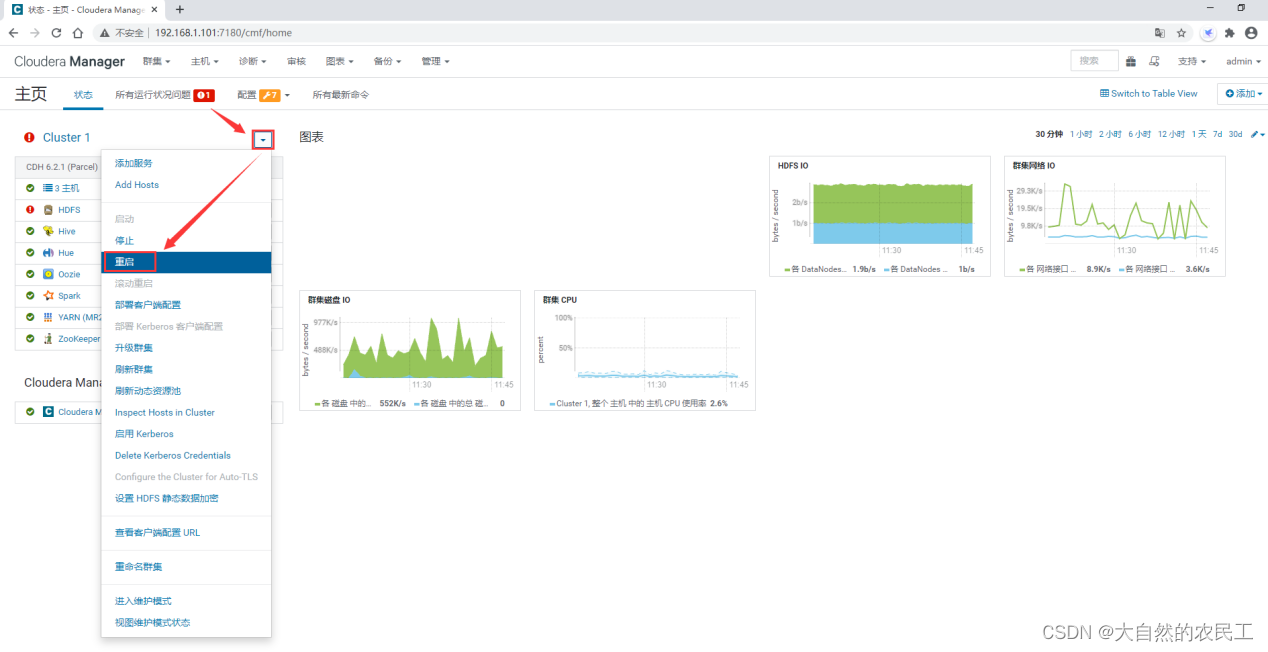The width and height of the screenshot is (1268, 652).
Task: Click the green health check icon beside Hive
Action: 30,231
